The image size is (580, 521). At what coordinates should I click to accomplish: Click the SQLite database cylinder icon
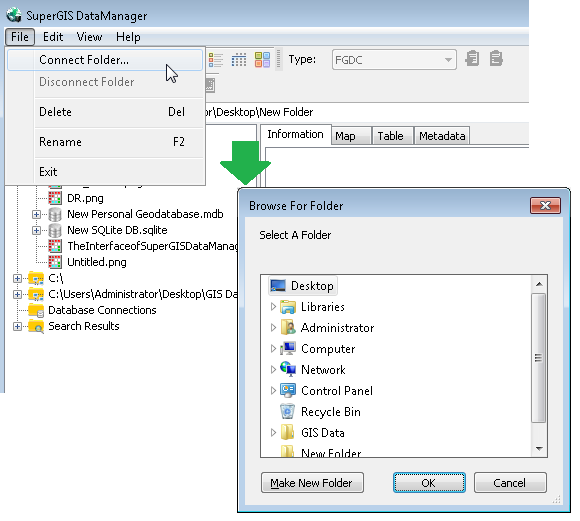[55, 230]
